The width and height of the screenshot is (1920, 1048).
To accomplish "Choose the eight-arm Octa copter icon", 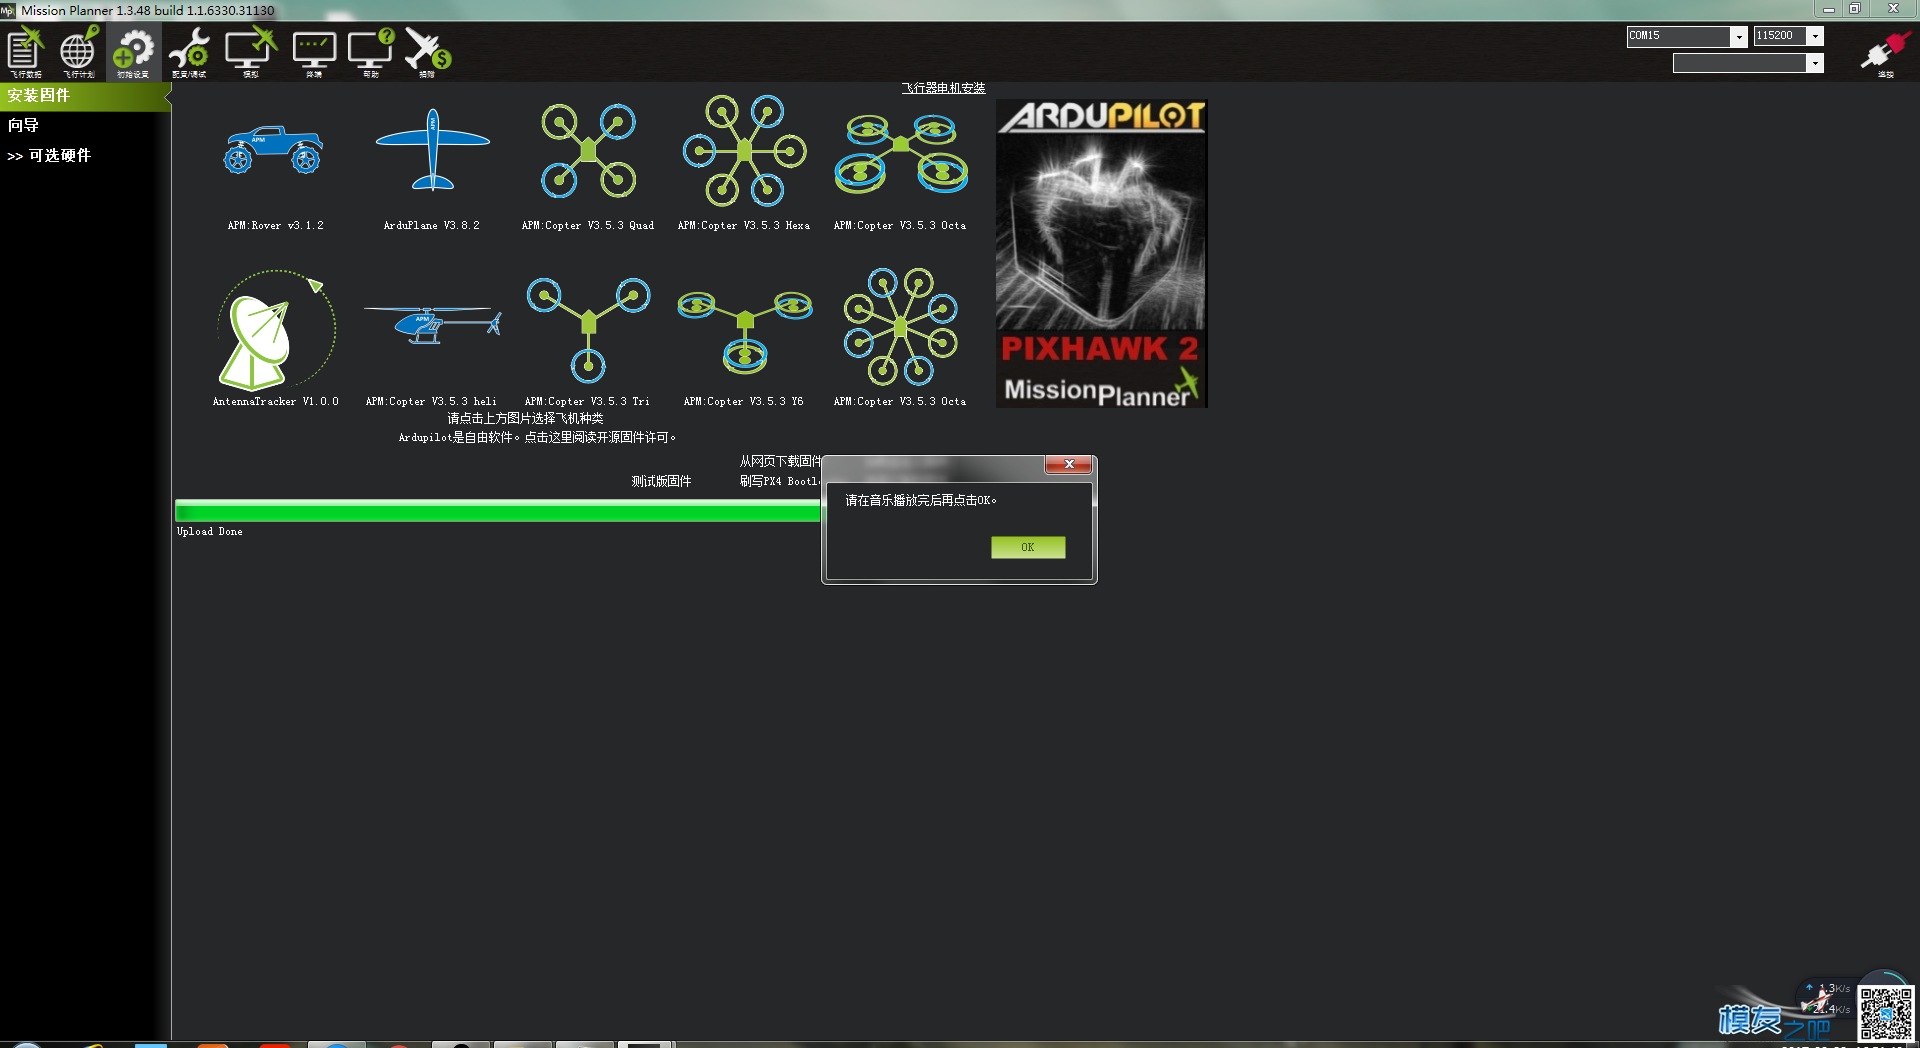I will tap(901, 326).
